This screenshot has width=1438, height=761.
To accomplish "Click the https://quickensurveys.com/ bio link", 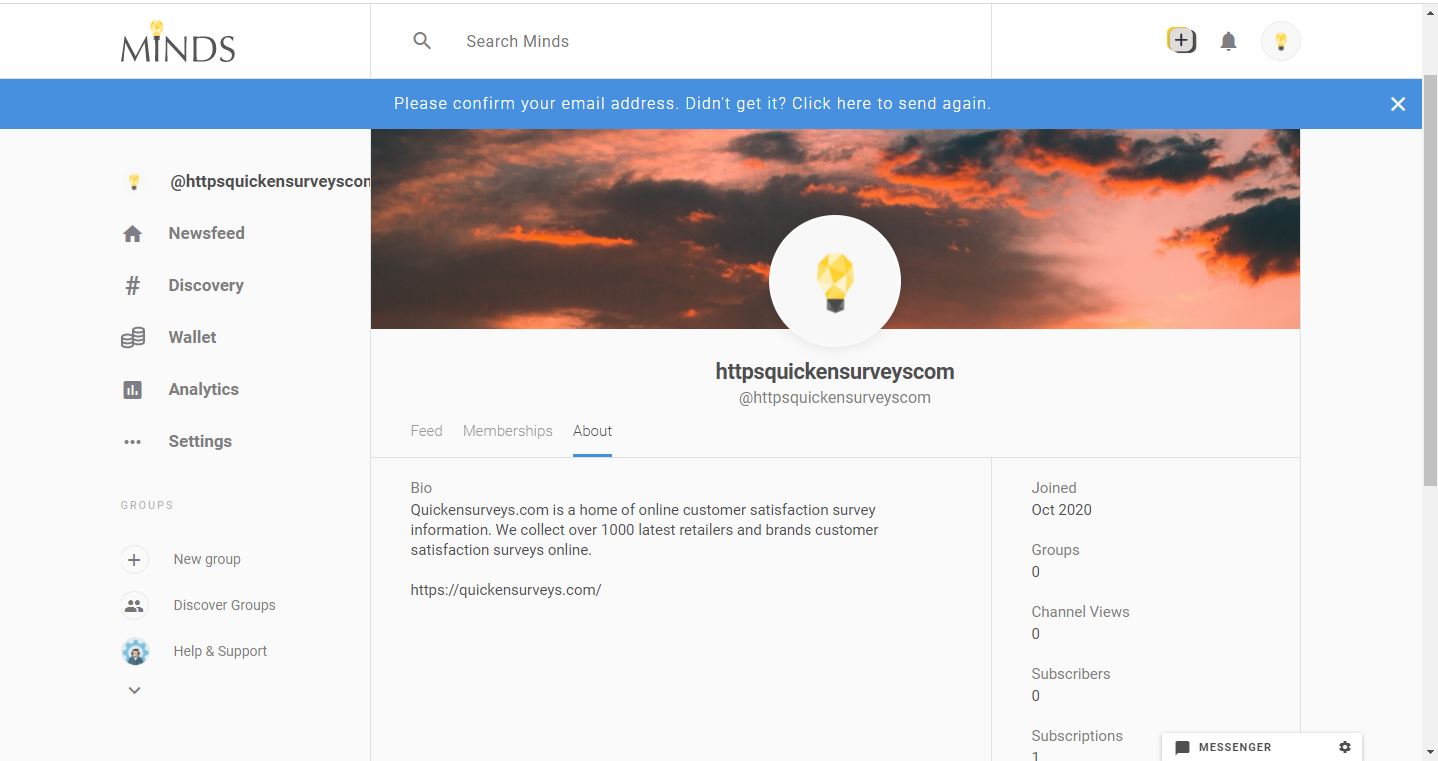I will (x=506, y=590).
